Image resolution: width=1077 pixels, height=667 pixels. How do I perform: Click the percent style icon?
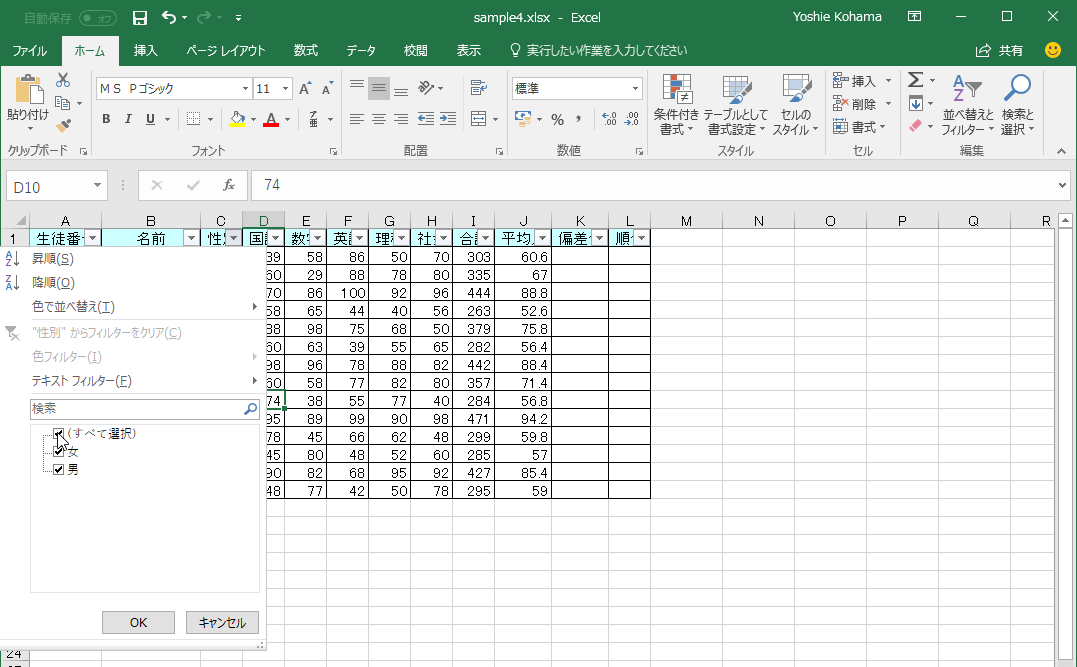click(x=557, y=120)
